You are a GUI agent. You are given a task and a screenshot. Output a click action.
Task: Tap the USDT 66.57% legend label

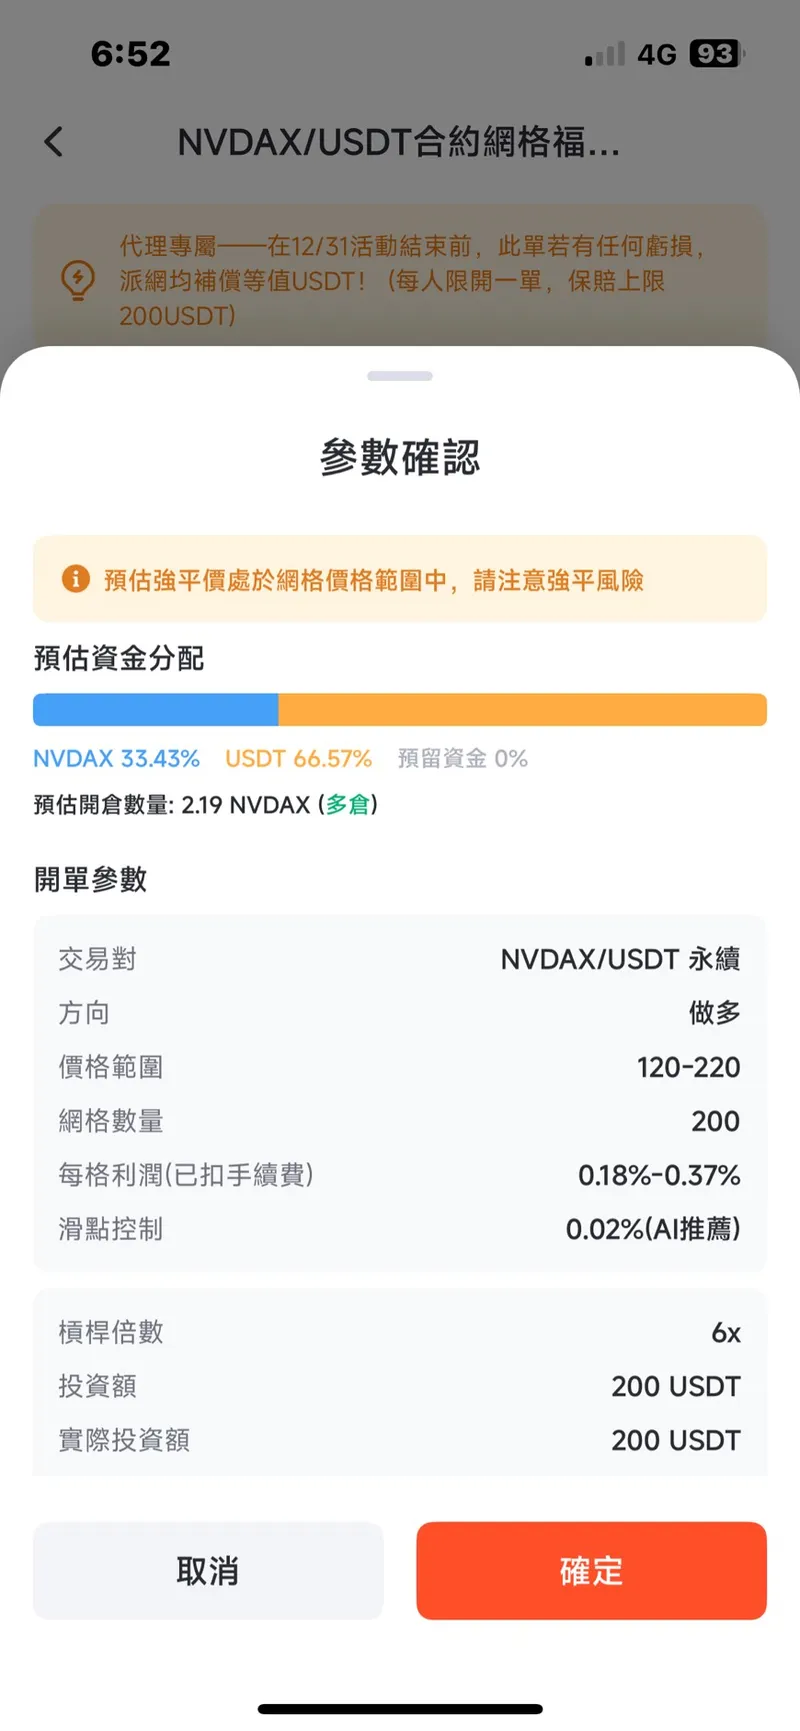298,758
